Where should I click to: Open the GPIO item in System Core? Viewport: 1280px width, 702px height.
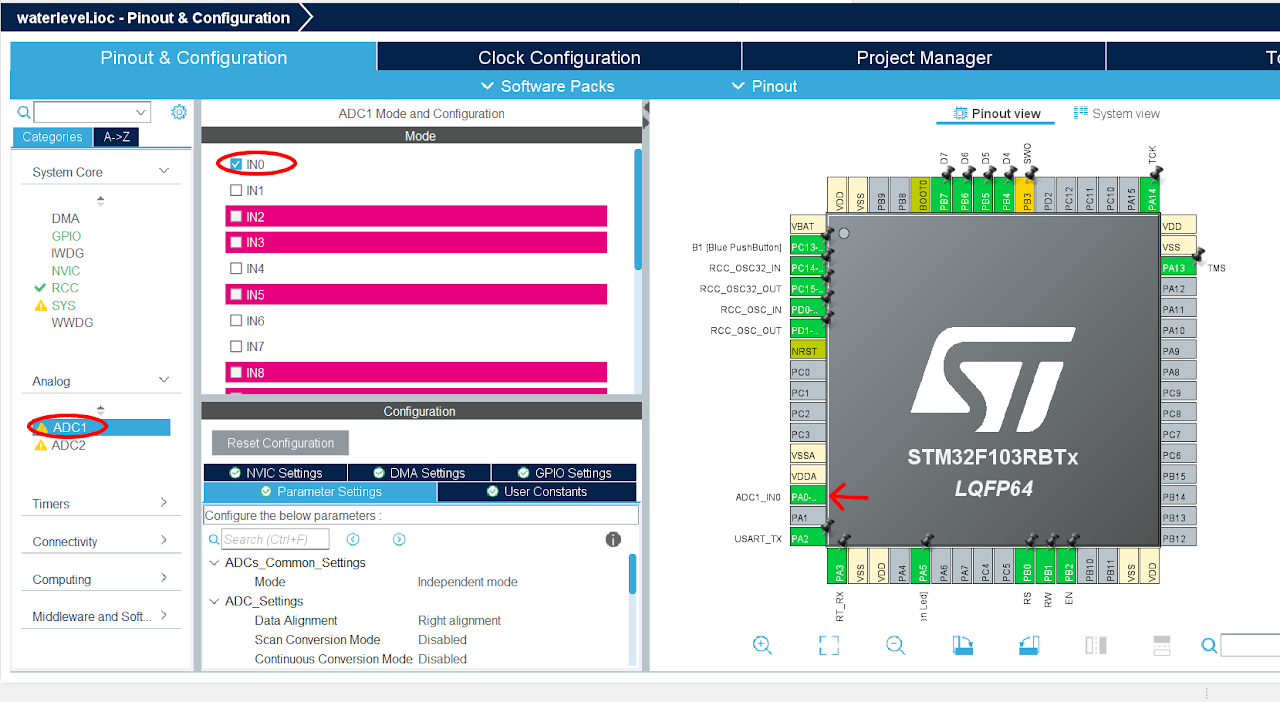[66, 236]
